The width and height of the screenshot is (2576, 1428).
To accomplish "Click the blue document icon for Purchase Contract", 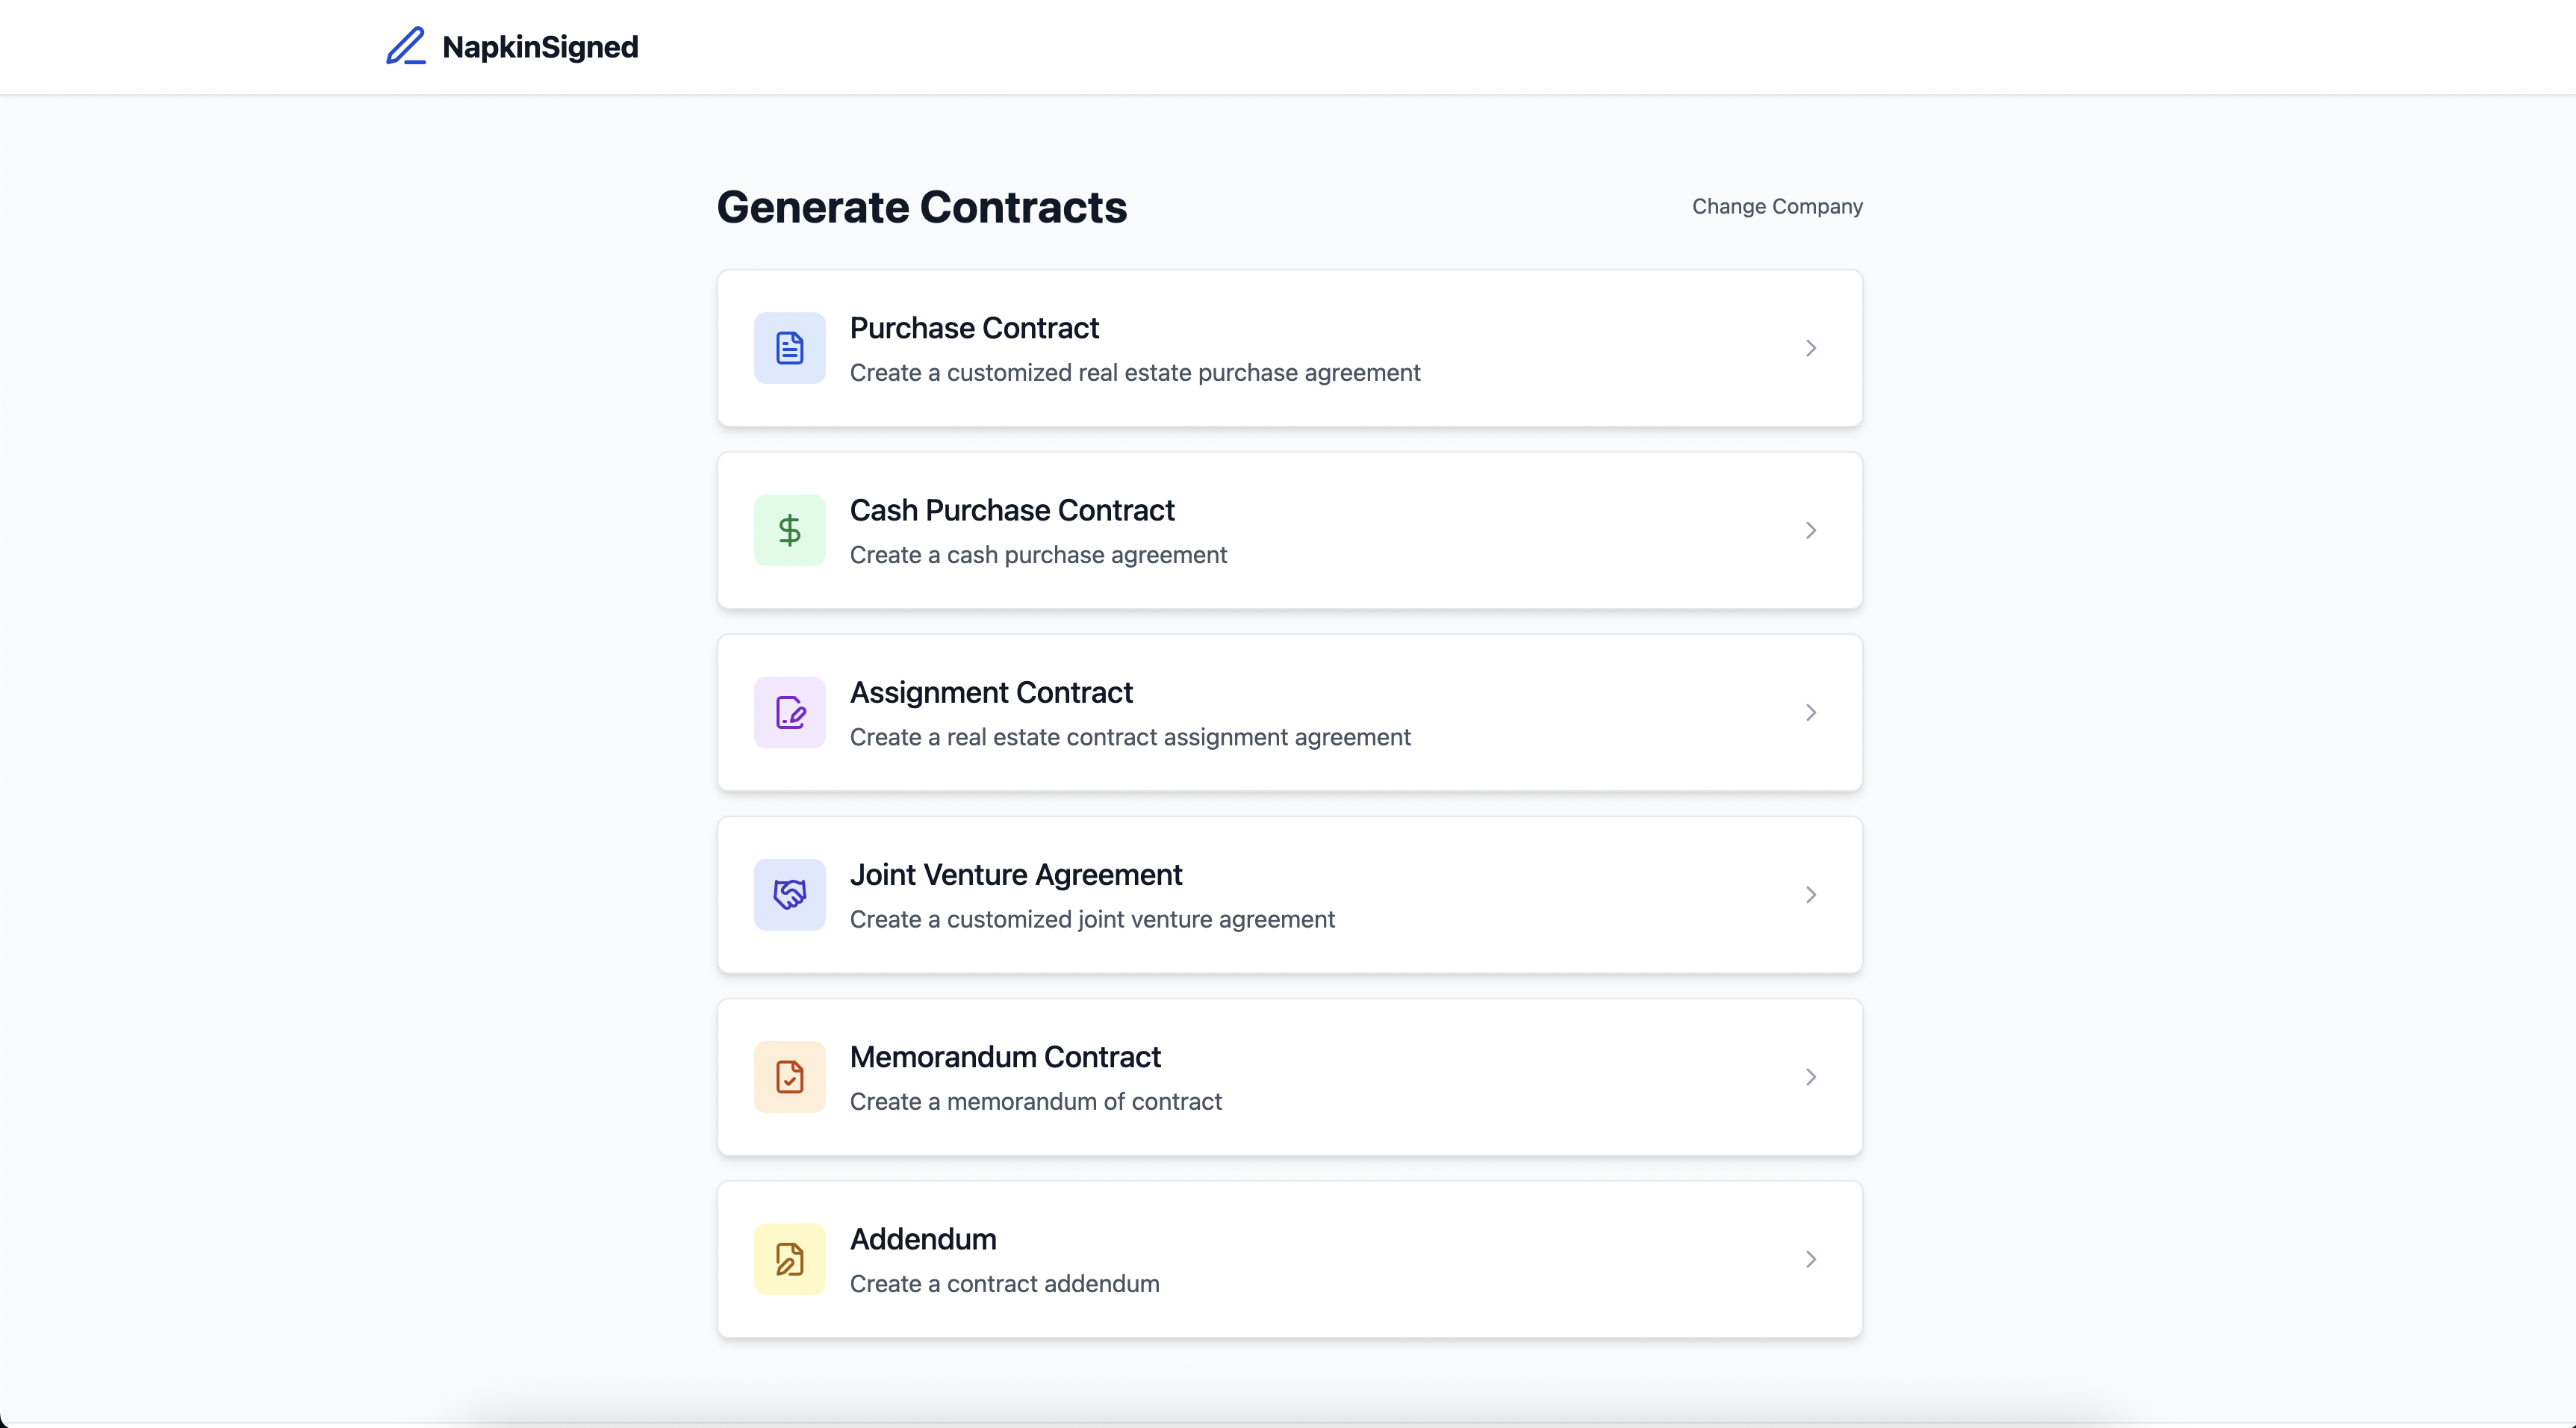I will 789,348.
